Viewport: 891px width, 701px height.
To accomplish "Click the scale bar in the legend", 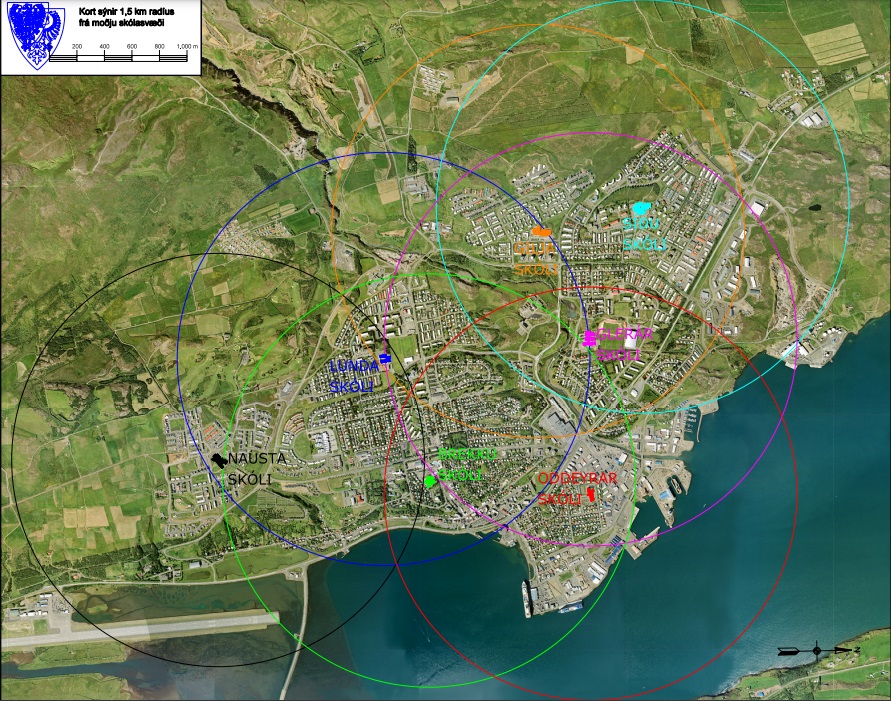I will 118,57.
